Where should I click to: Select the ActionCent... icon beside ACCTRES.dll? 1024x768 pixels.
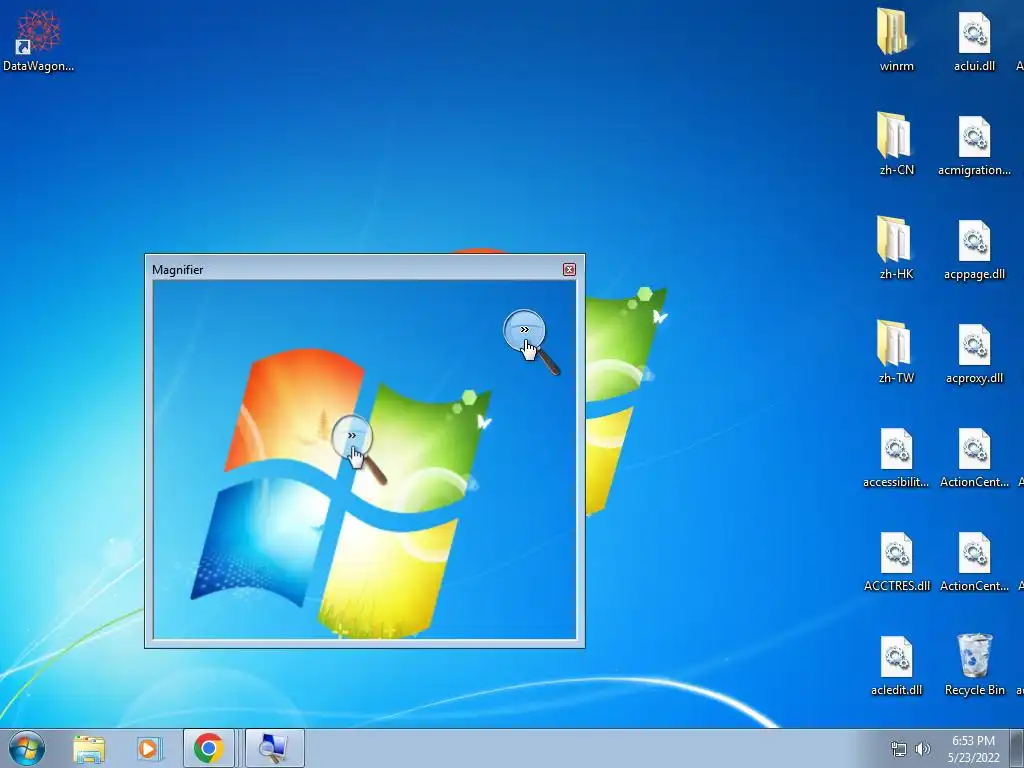[x=974, y=560]
